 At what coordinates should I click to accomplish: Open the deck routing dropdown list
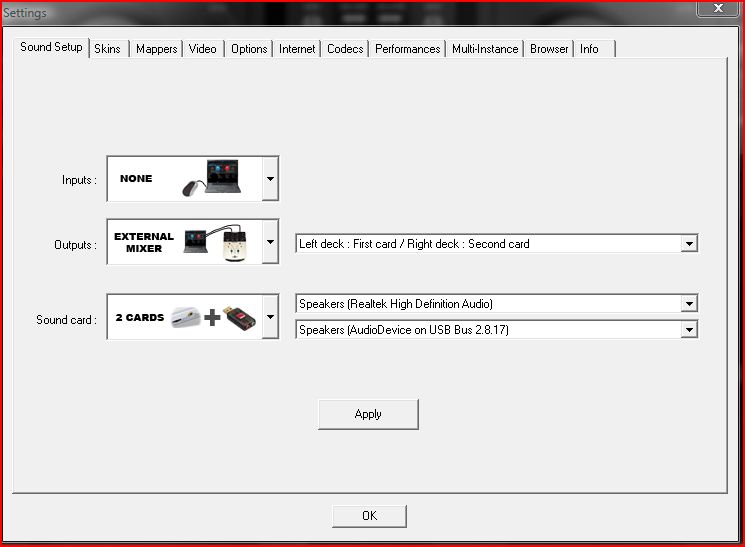688,244
